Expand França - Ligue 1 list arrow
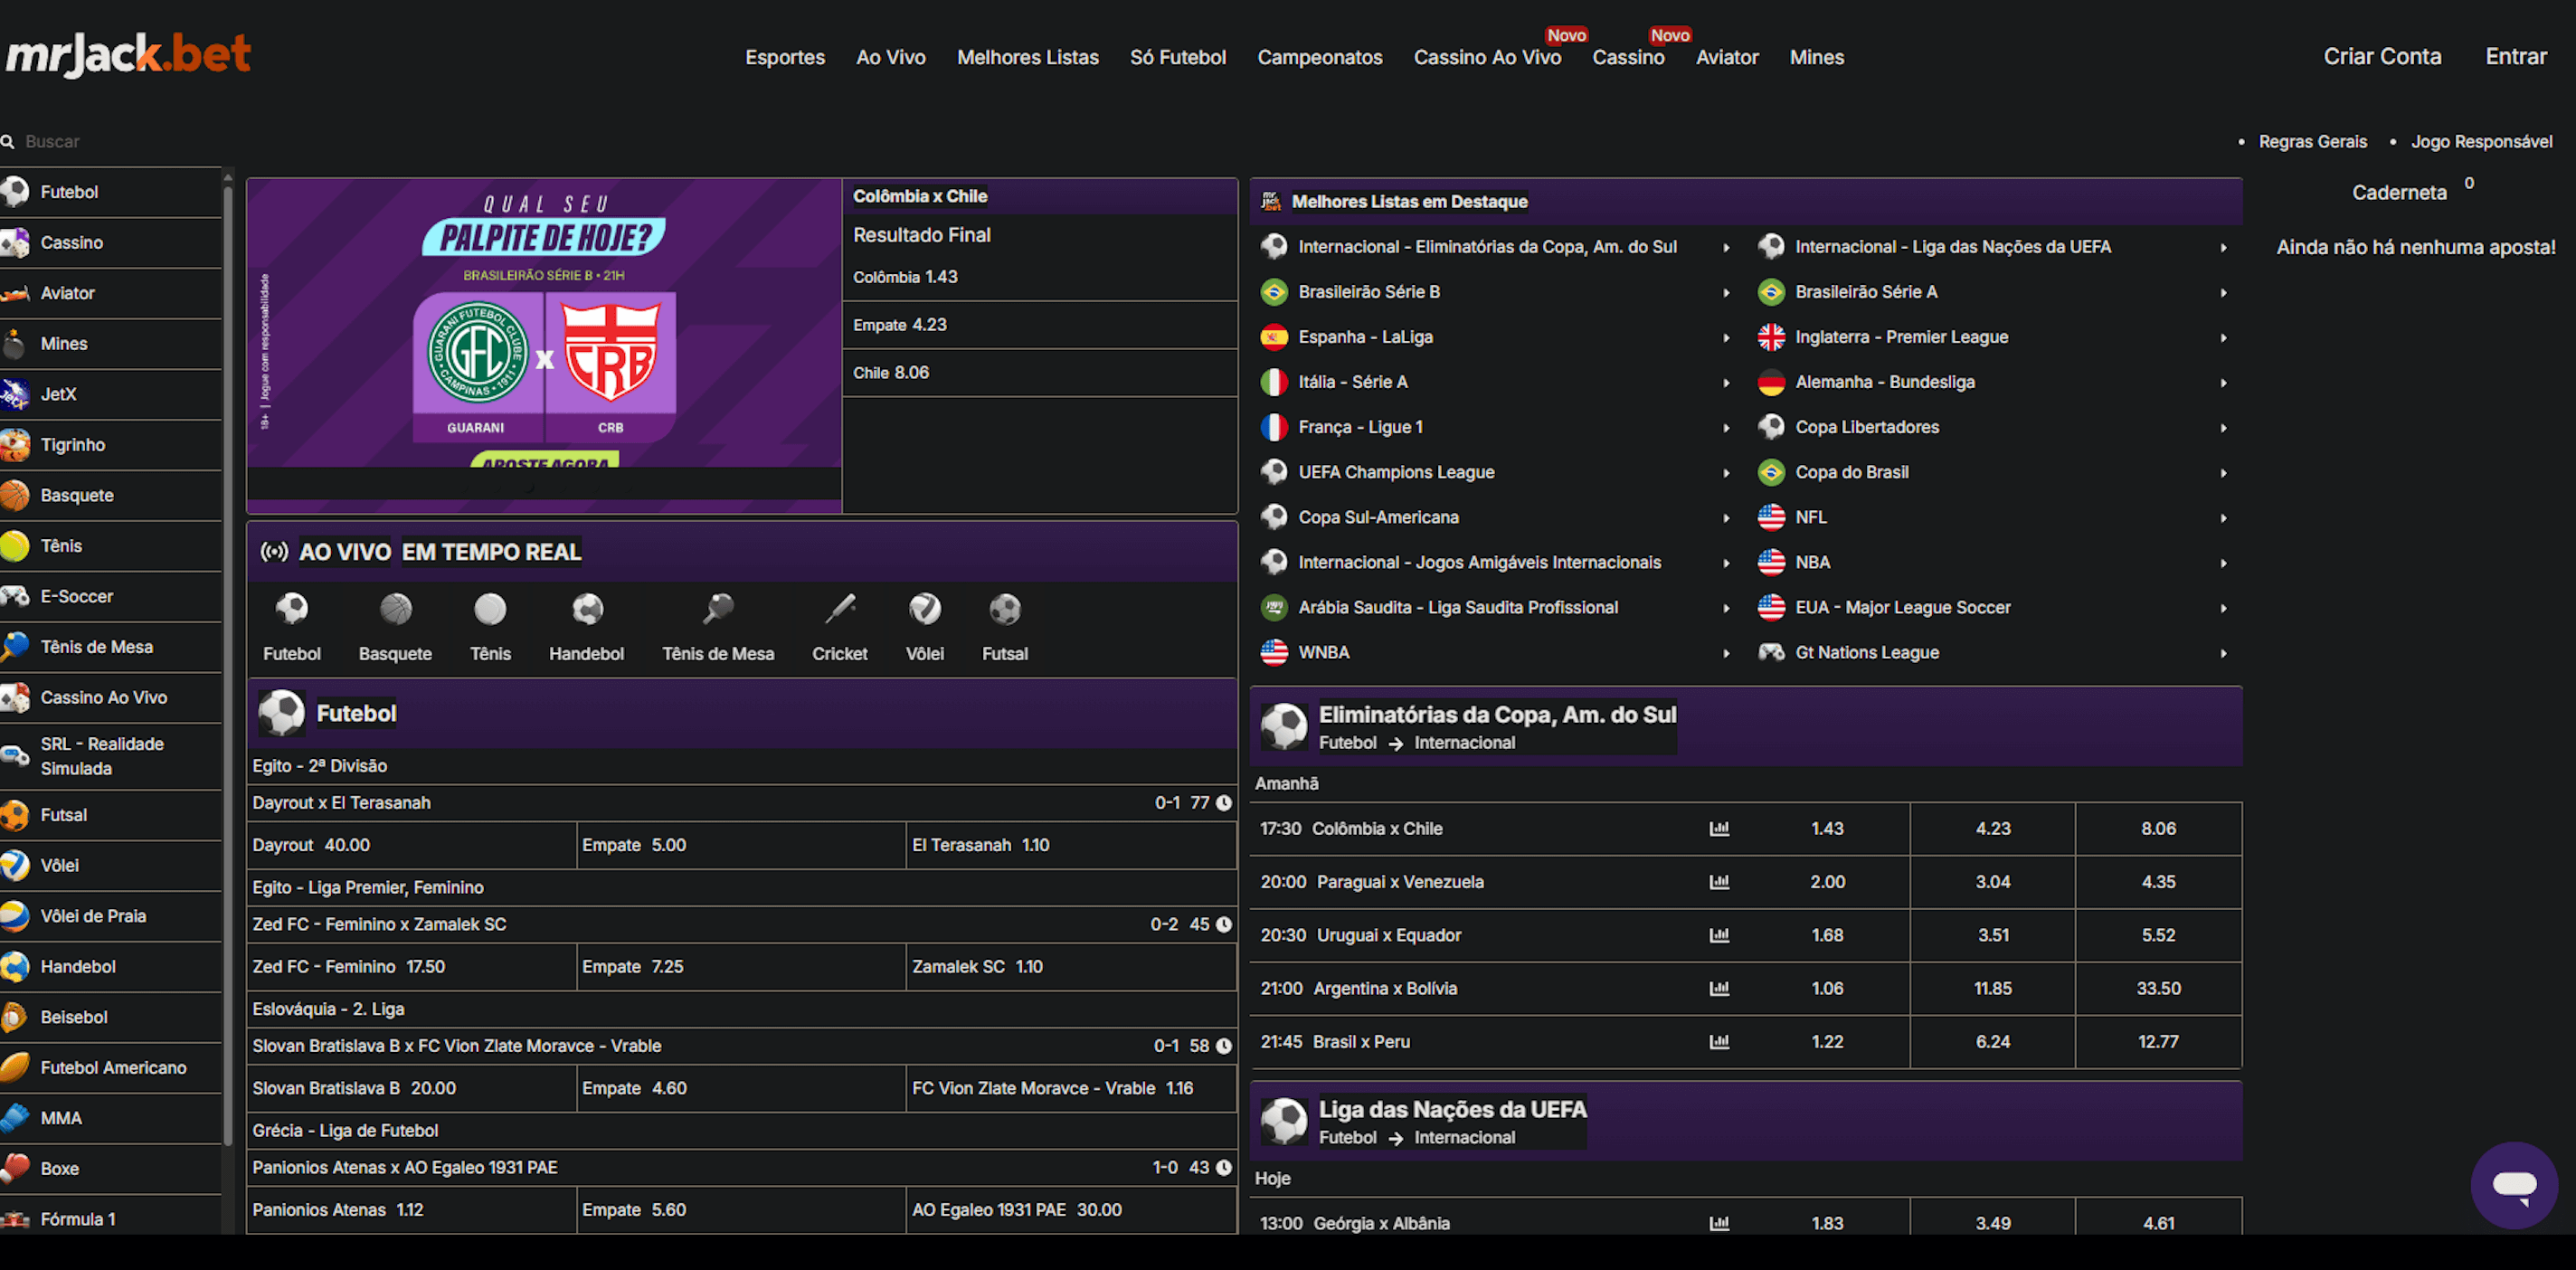2576x1270 pixels. 1726,428
